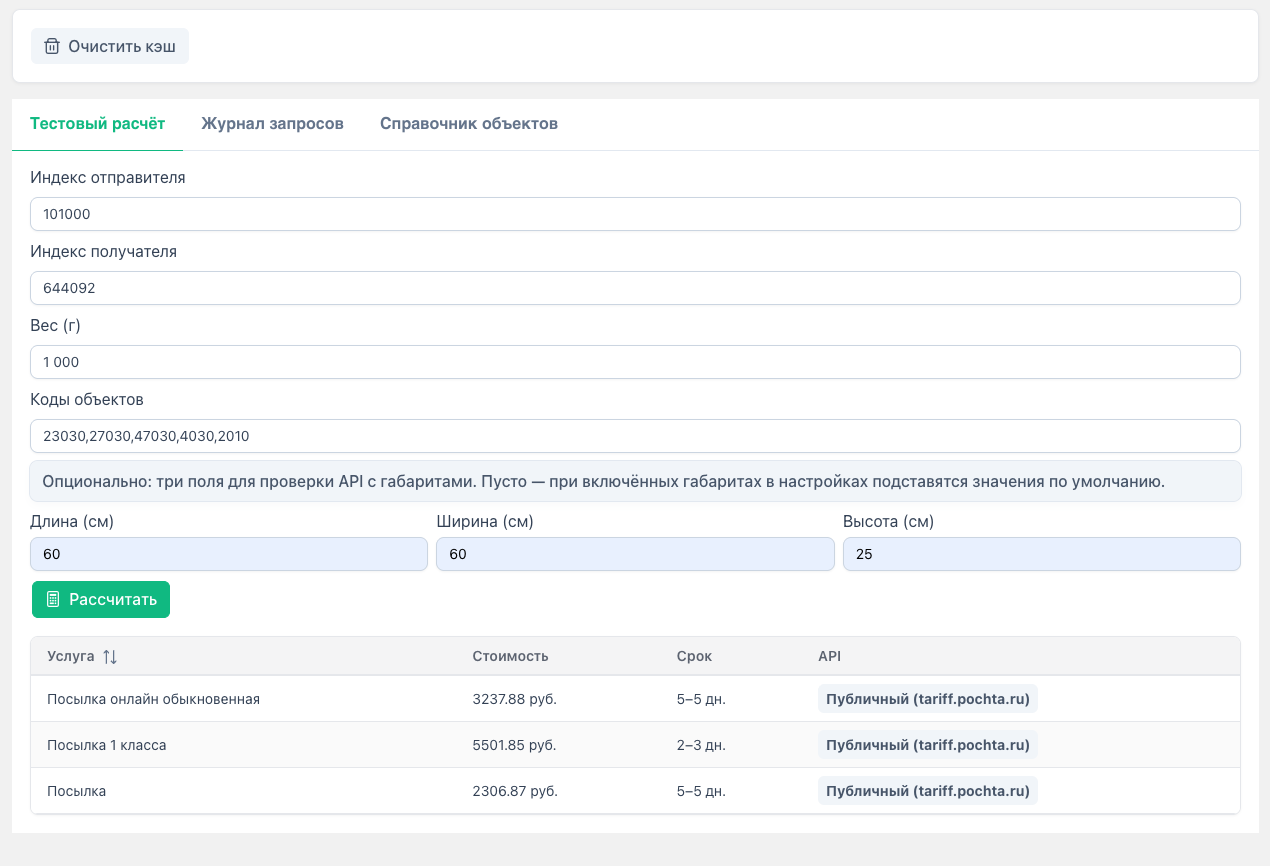Click the Вес (г) input field
The width and height of the screenshot is (1270, 866).
click(x=635, y=362)
